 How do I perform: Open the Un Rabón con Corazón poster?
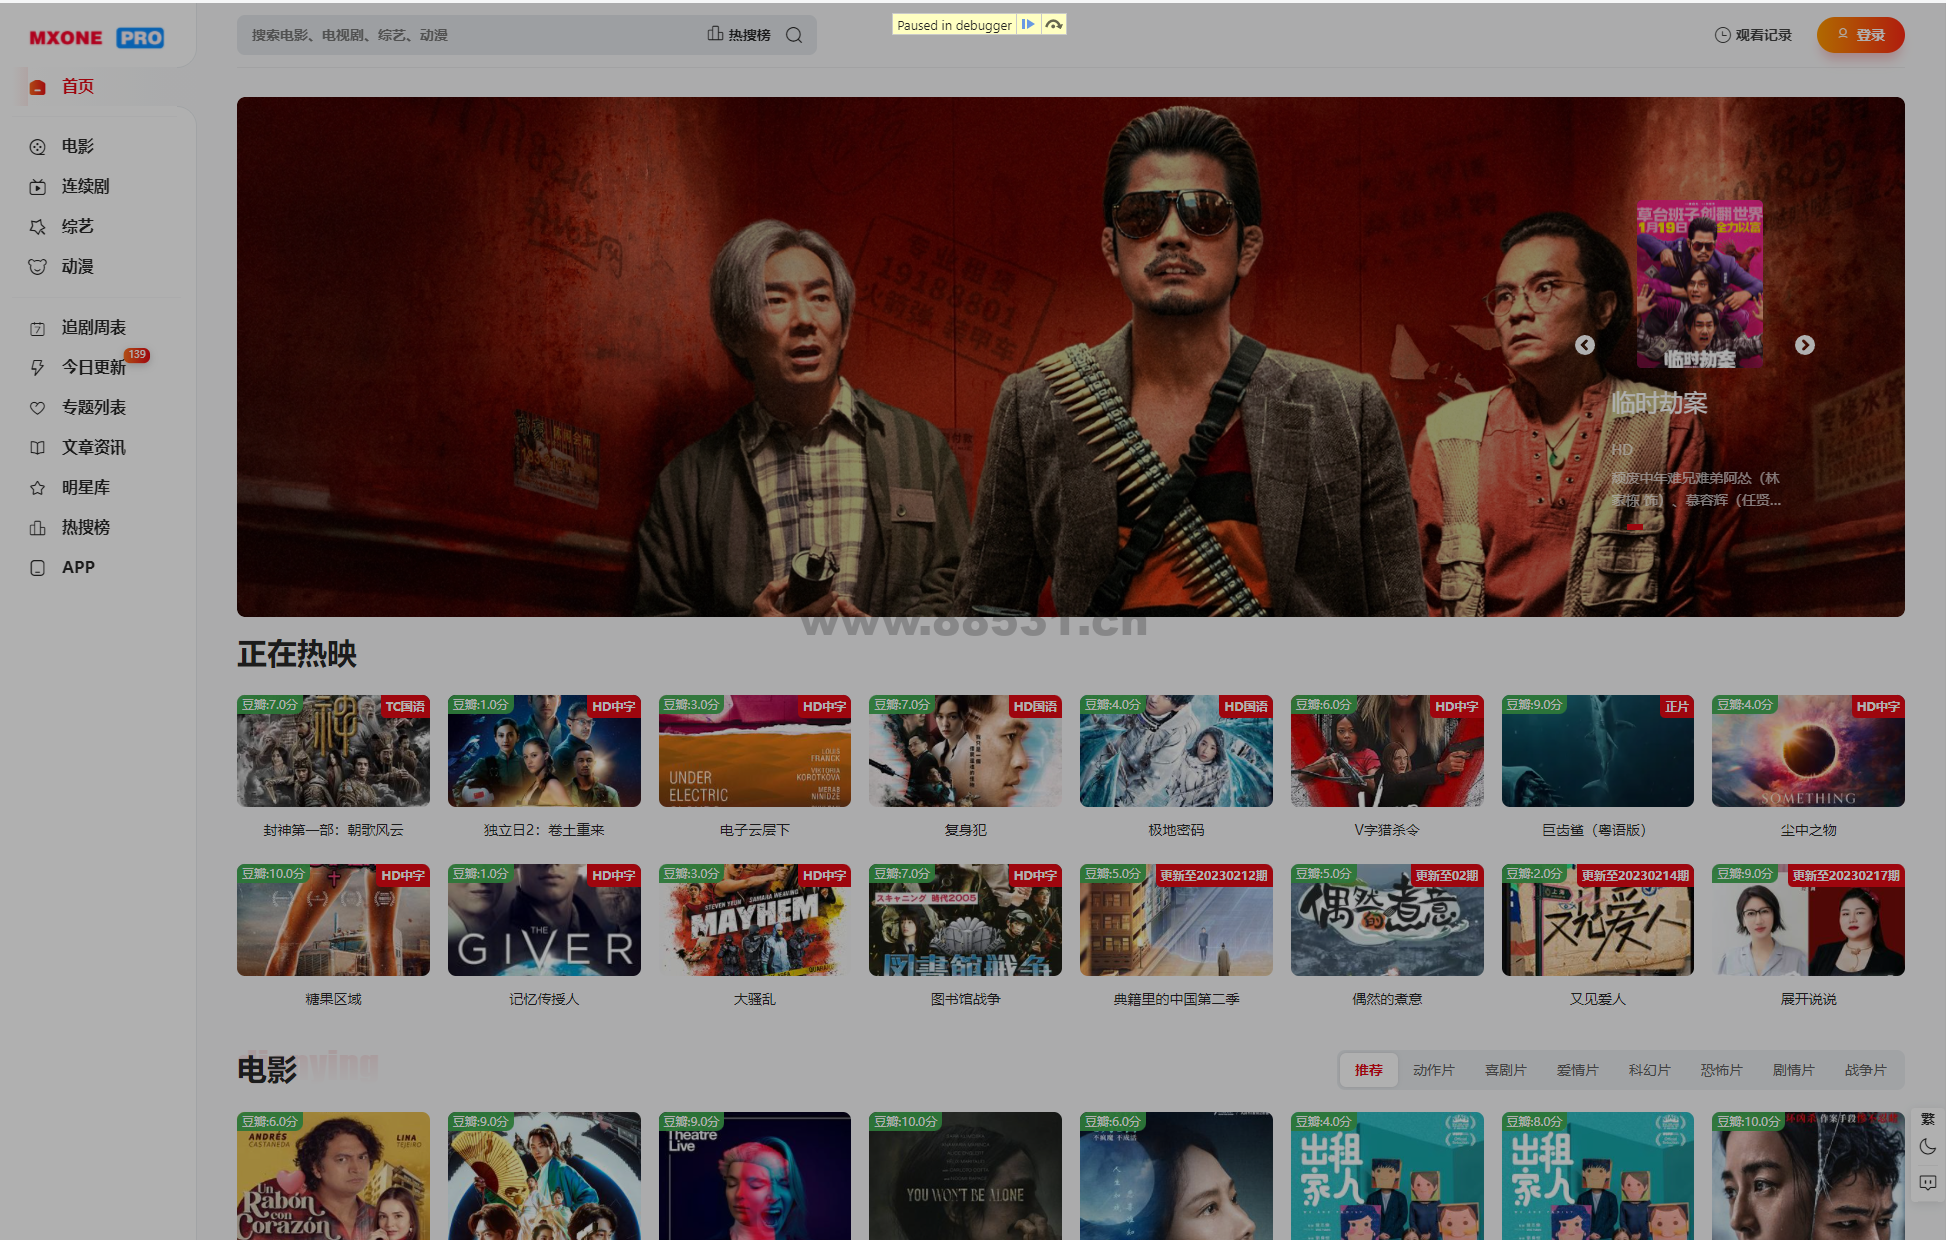[333, 1176]
